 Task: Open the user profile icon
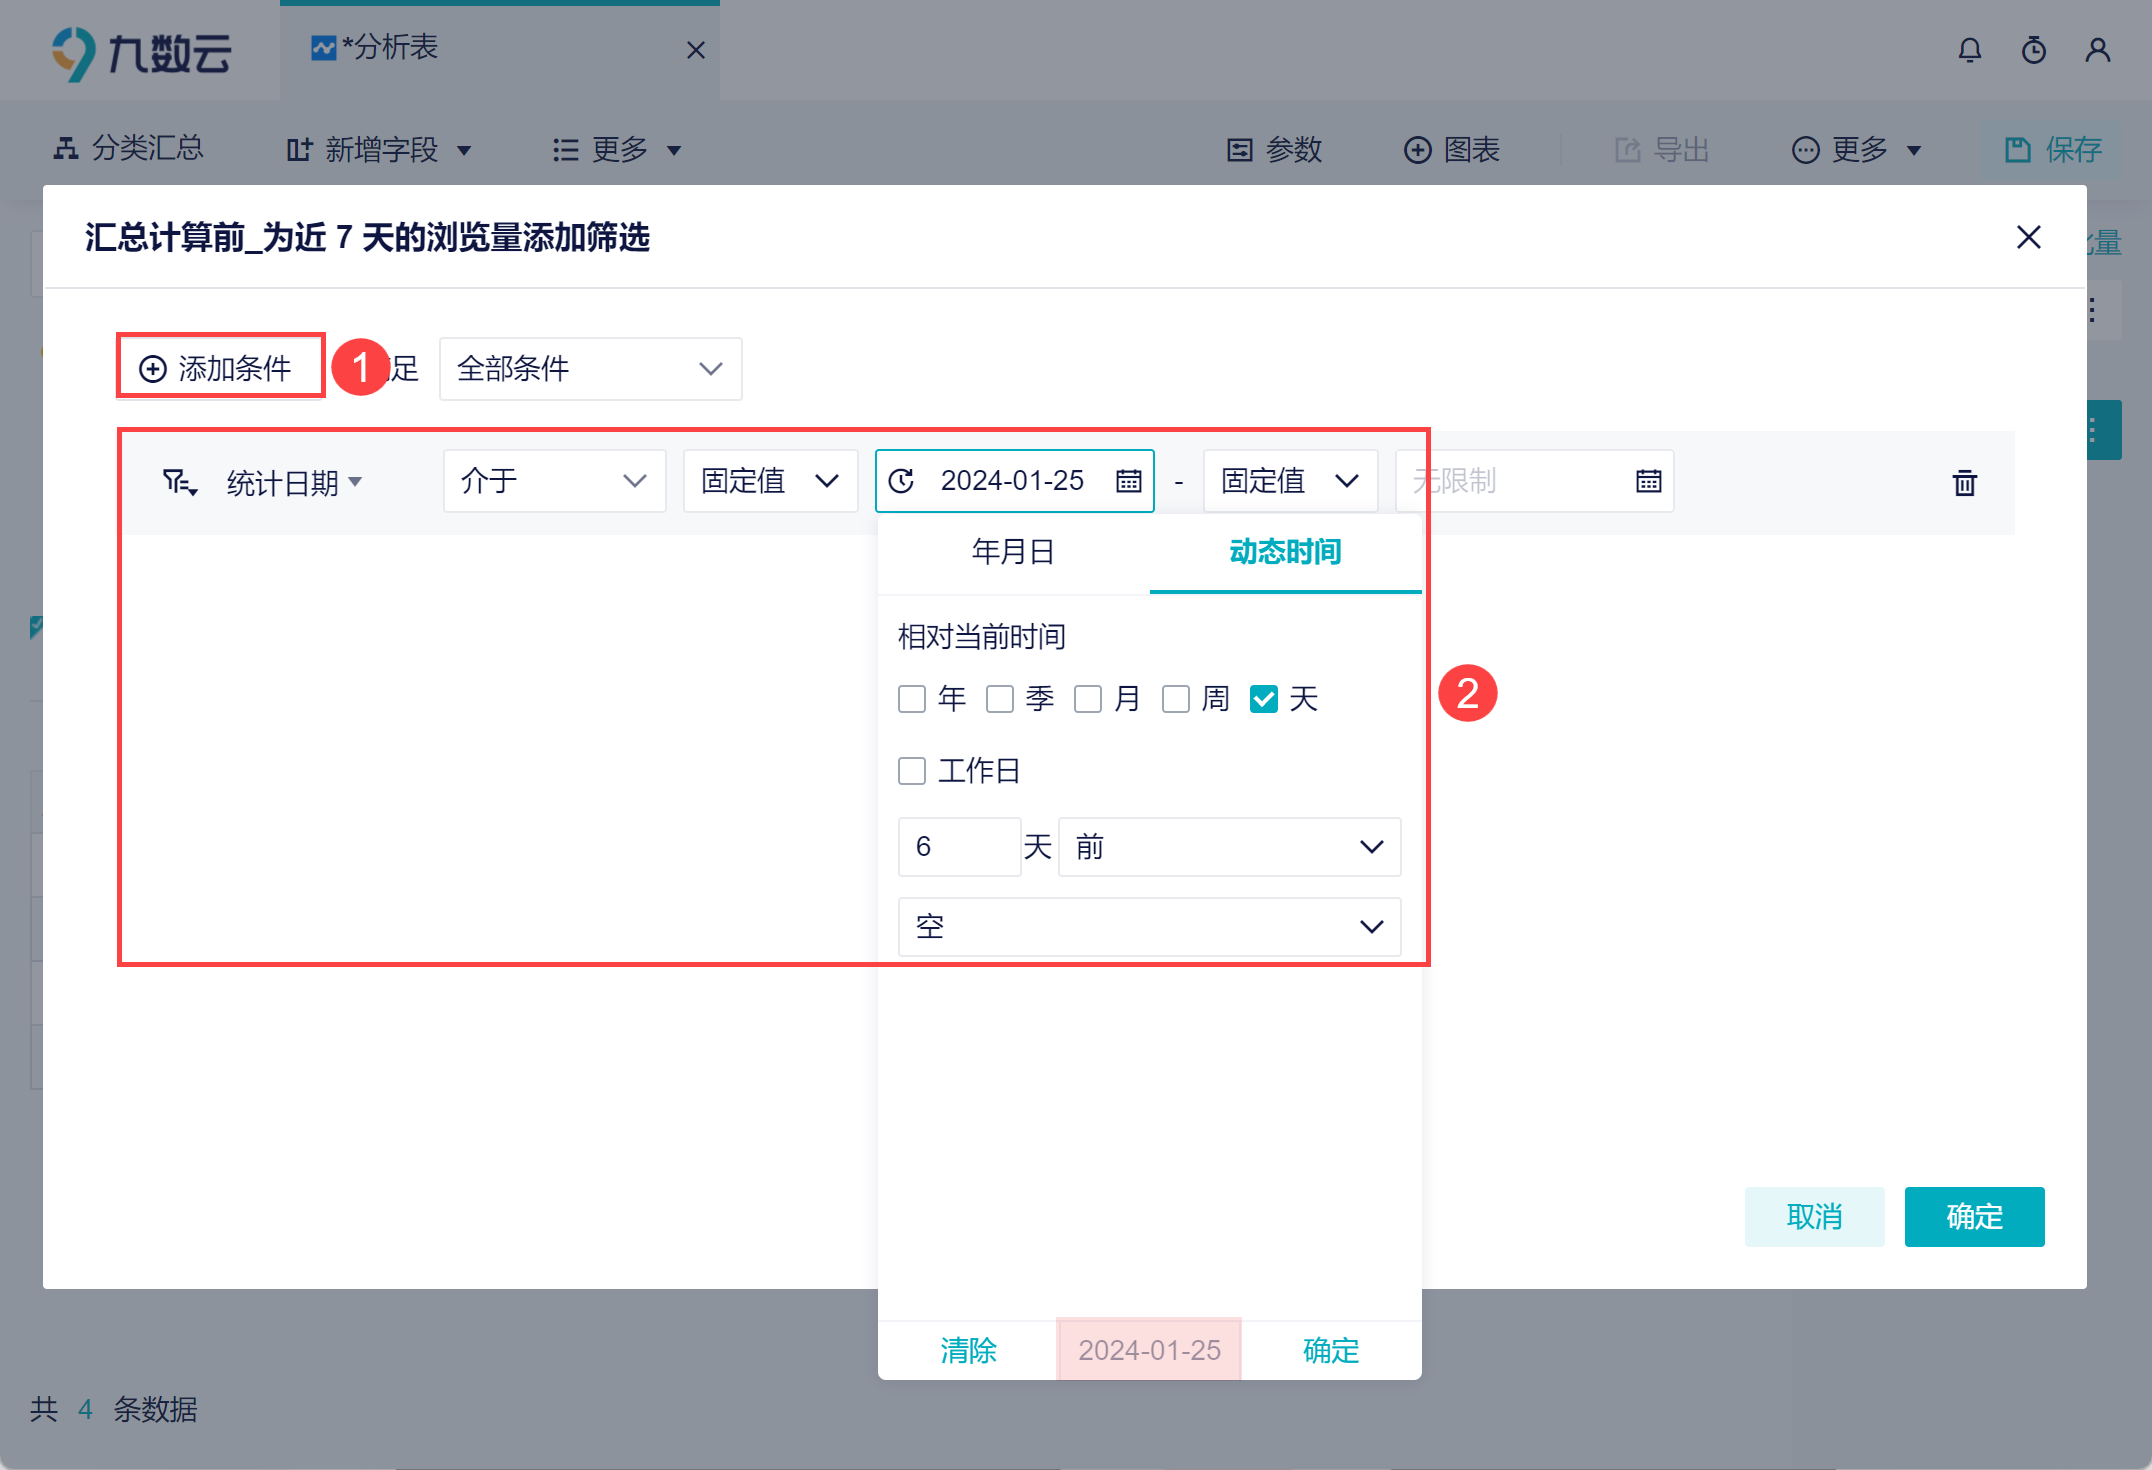2097,50
